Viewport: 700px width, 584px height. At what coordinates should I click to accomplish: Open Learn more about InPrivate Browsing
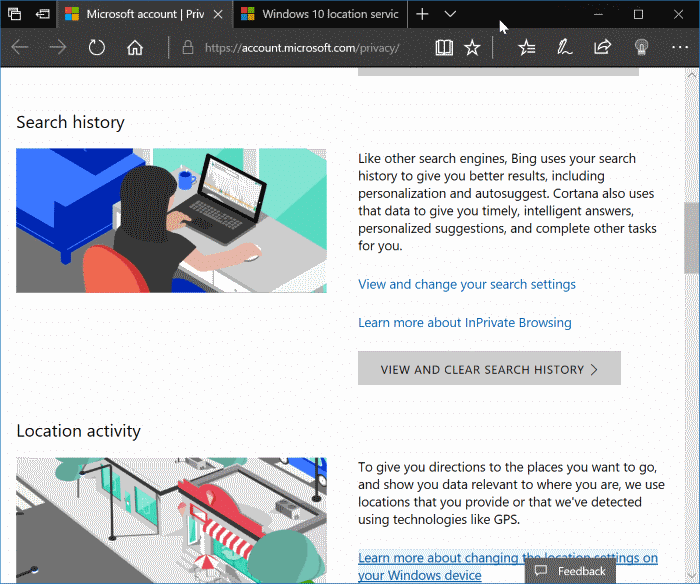tap(465, 323)
